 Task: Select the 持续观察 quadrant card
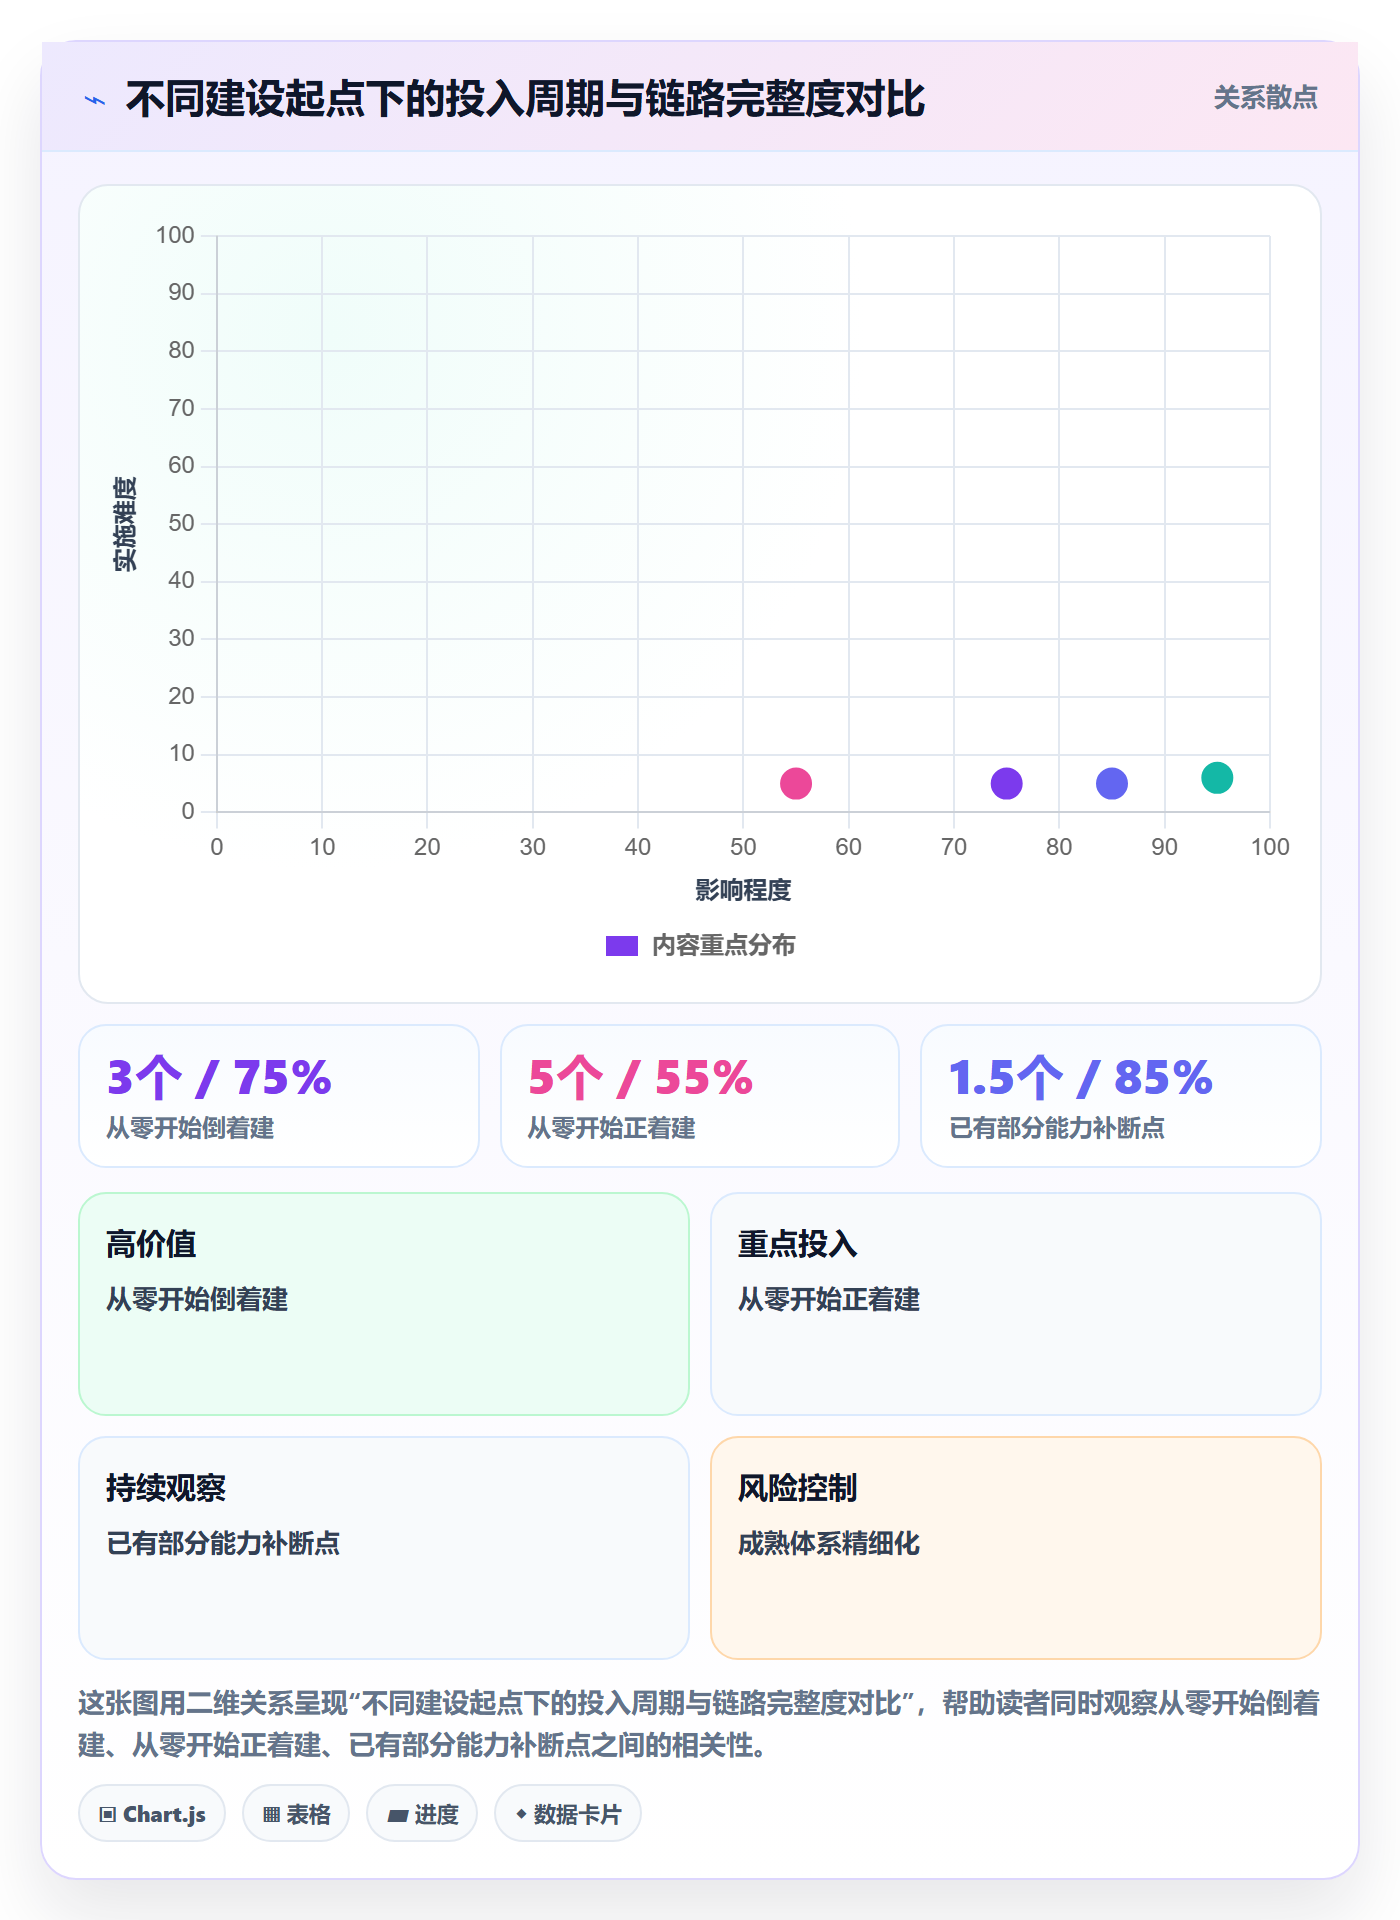384,1548
